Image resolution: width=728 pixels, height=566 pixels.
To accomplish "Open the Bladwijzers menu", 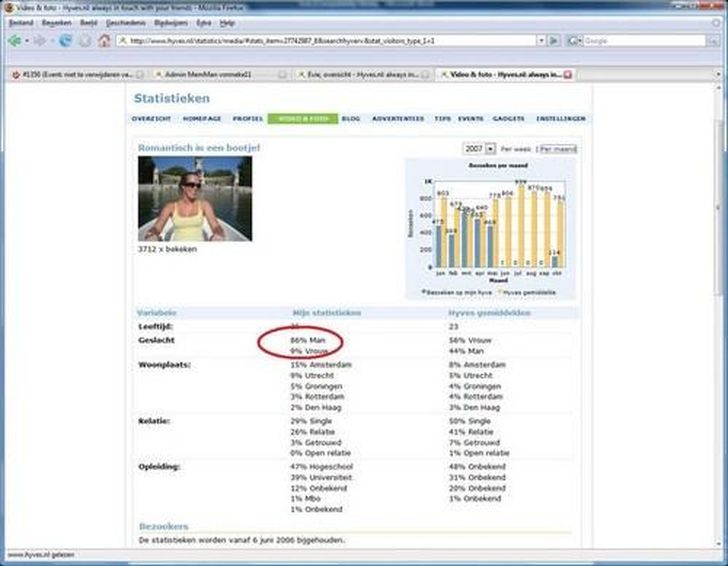I will click(166, 22).
